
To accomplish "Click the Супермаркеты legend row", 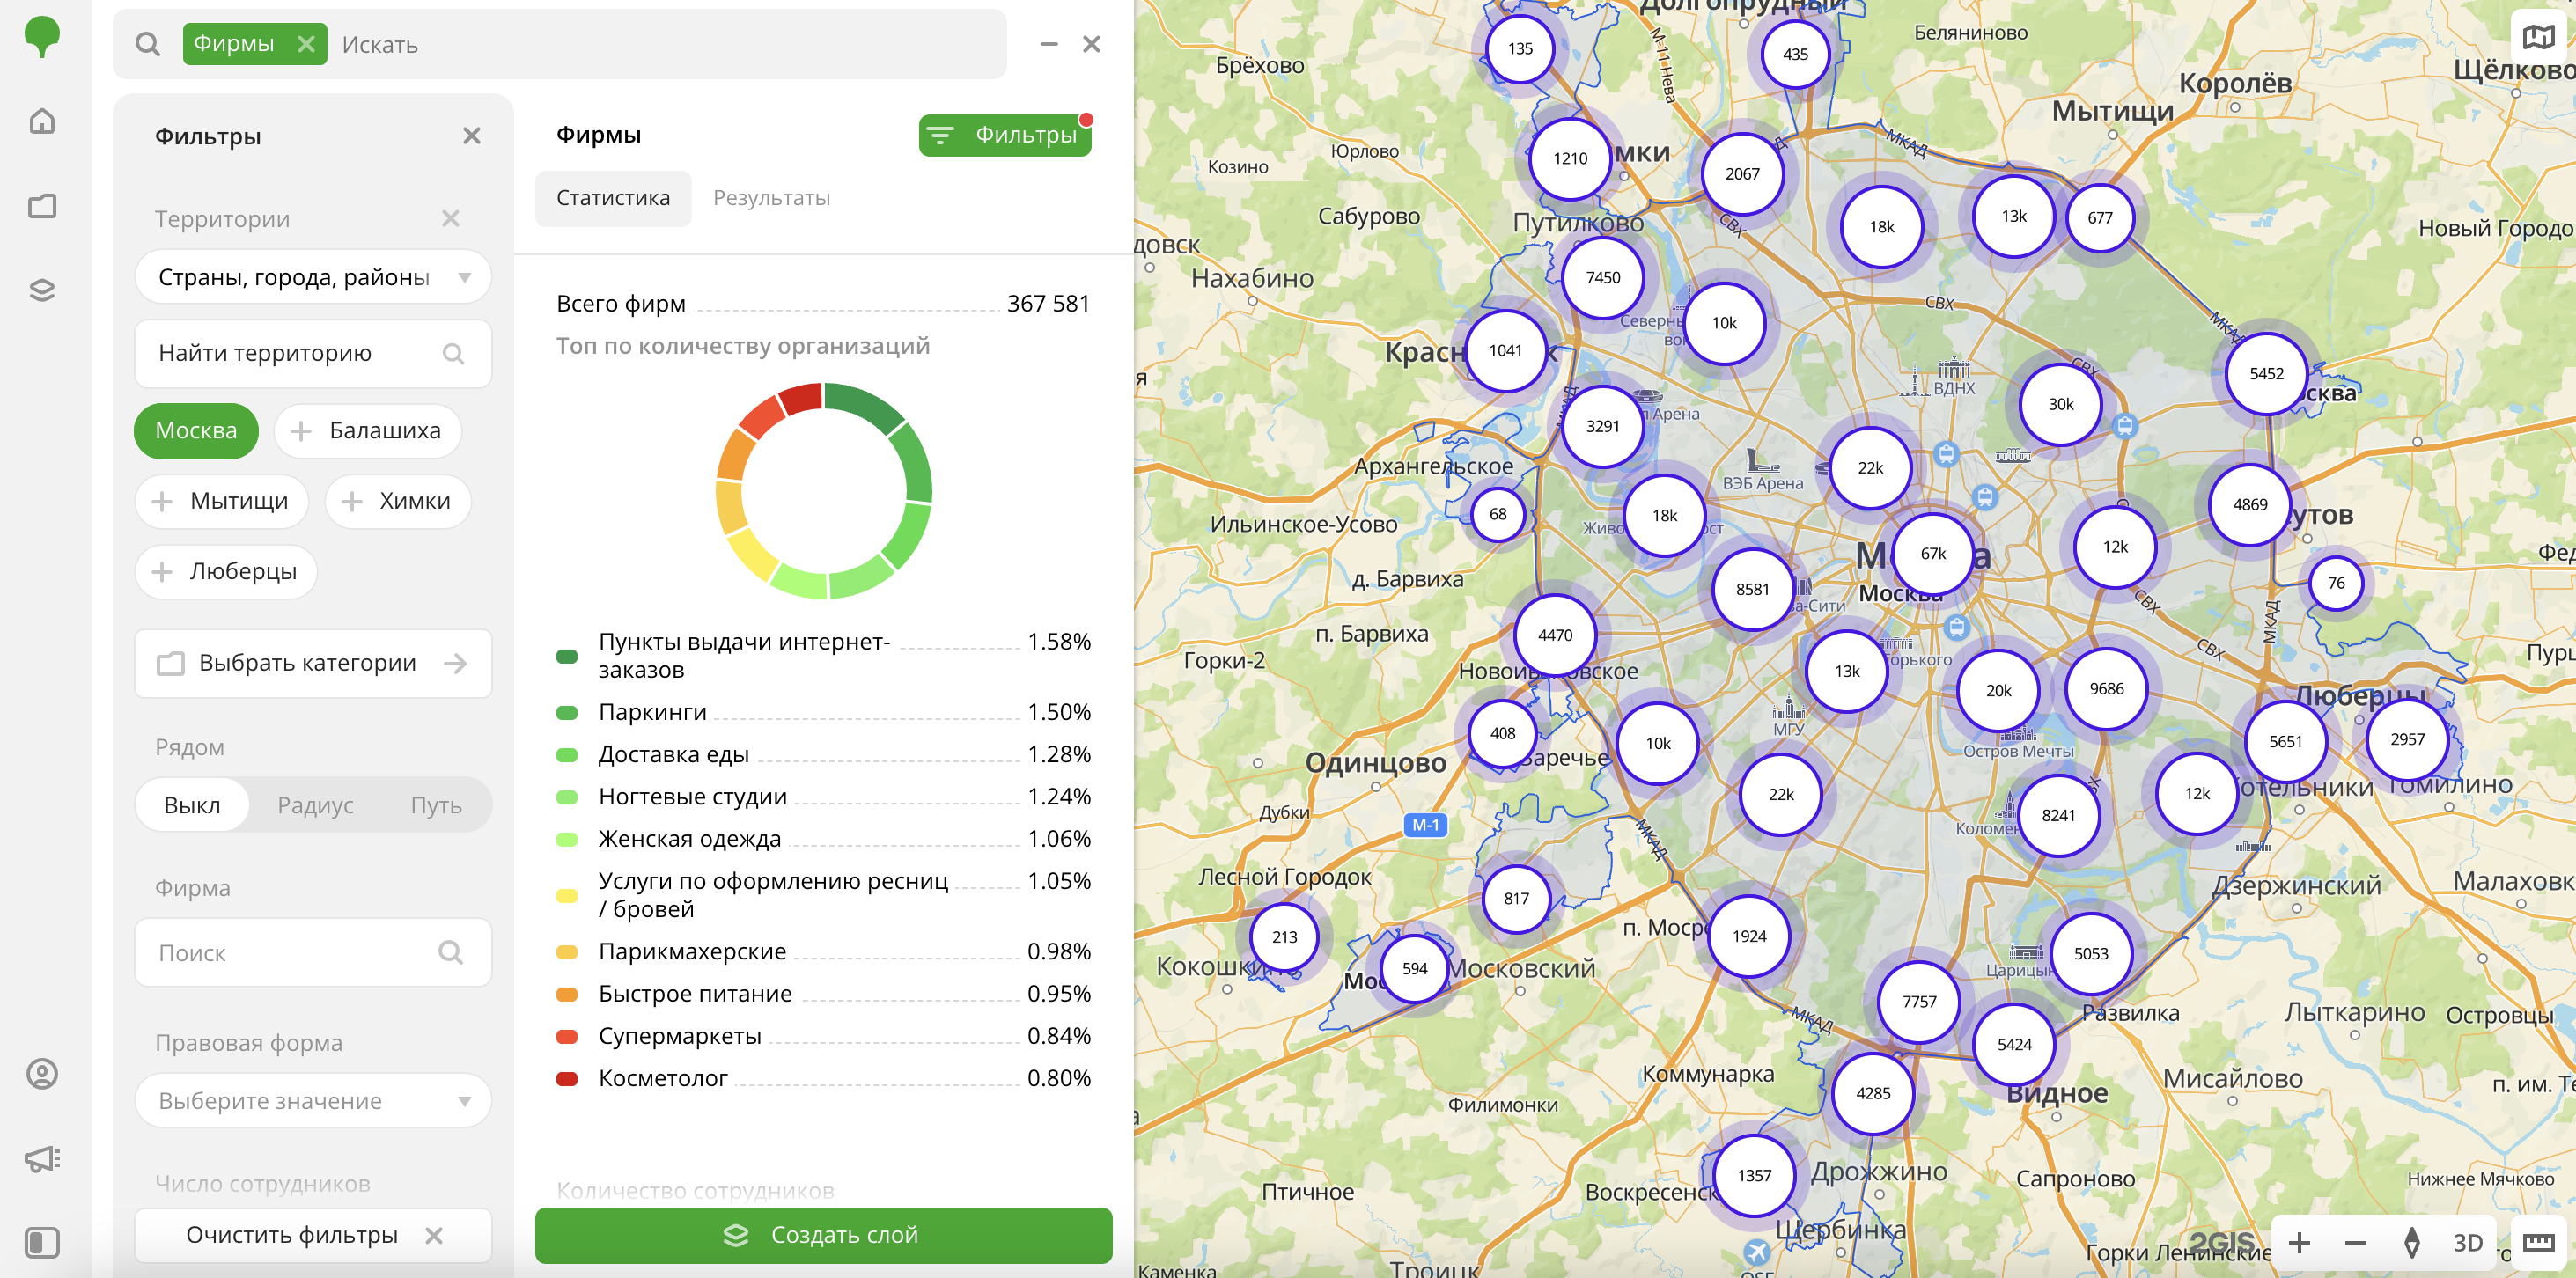I will [823, 1037].
